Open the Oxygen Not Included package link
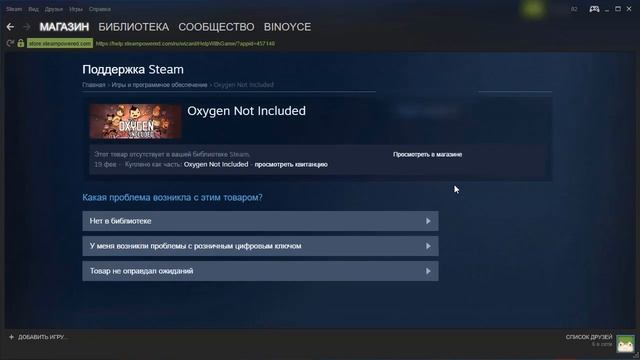The image size is (640, 360). click(x=216, y=164)
